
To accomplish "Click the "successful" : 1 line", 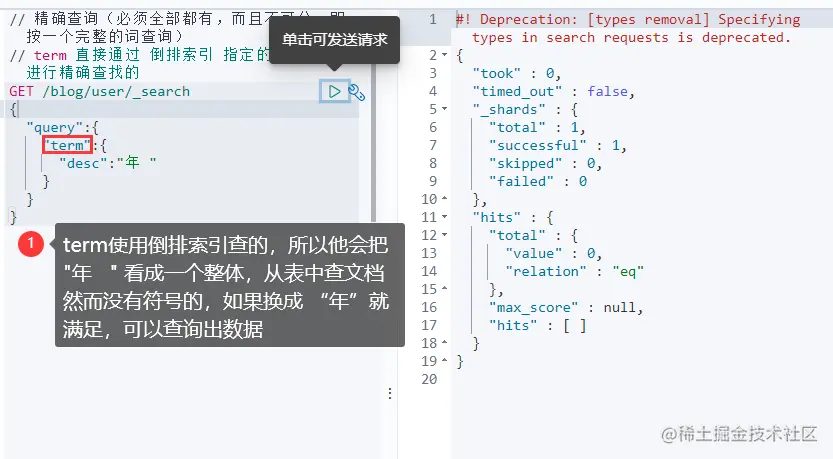I will [x=558, y=145].
